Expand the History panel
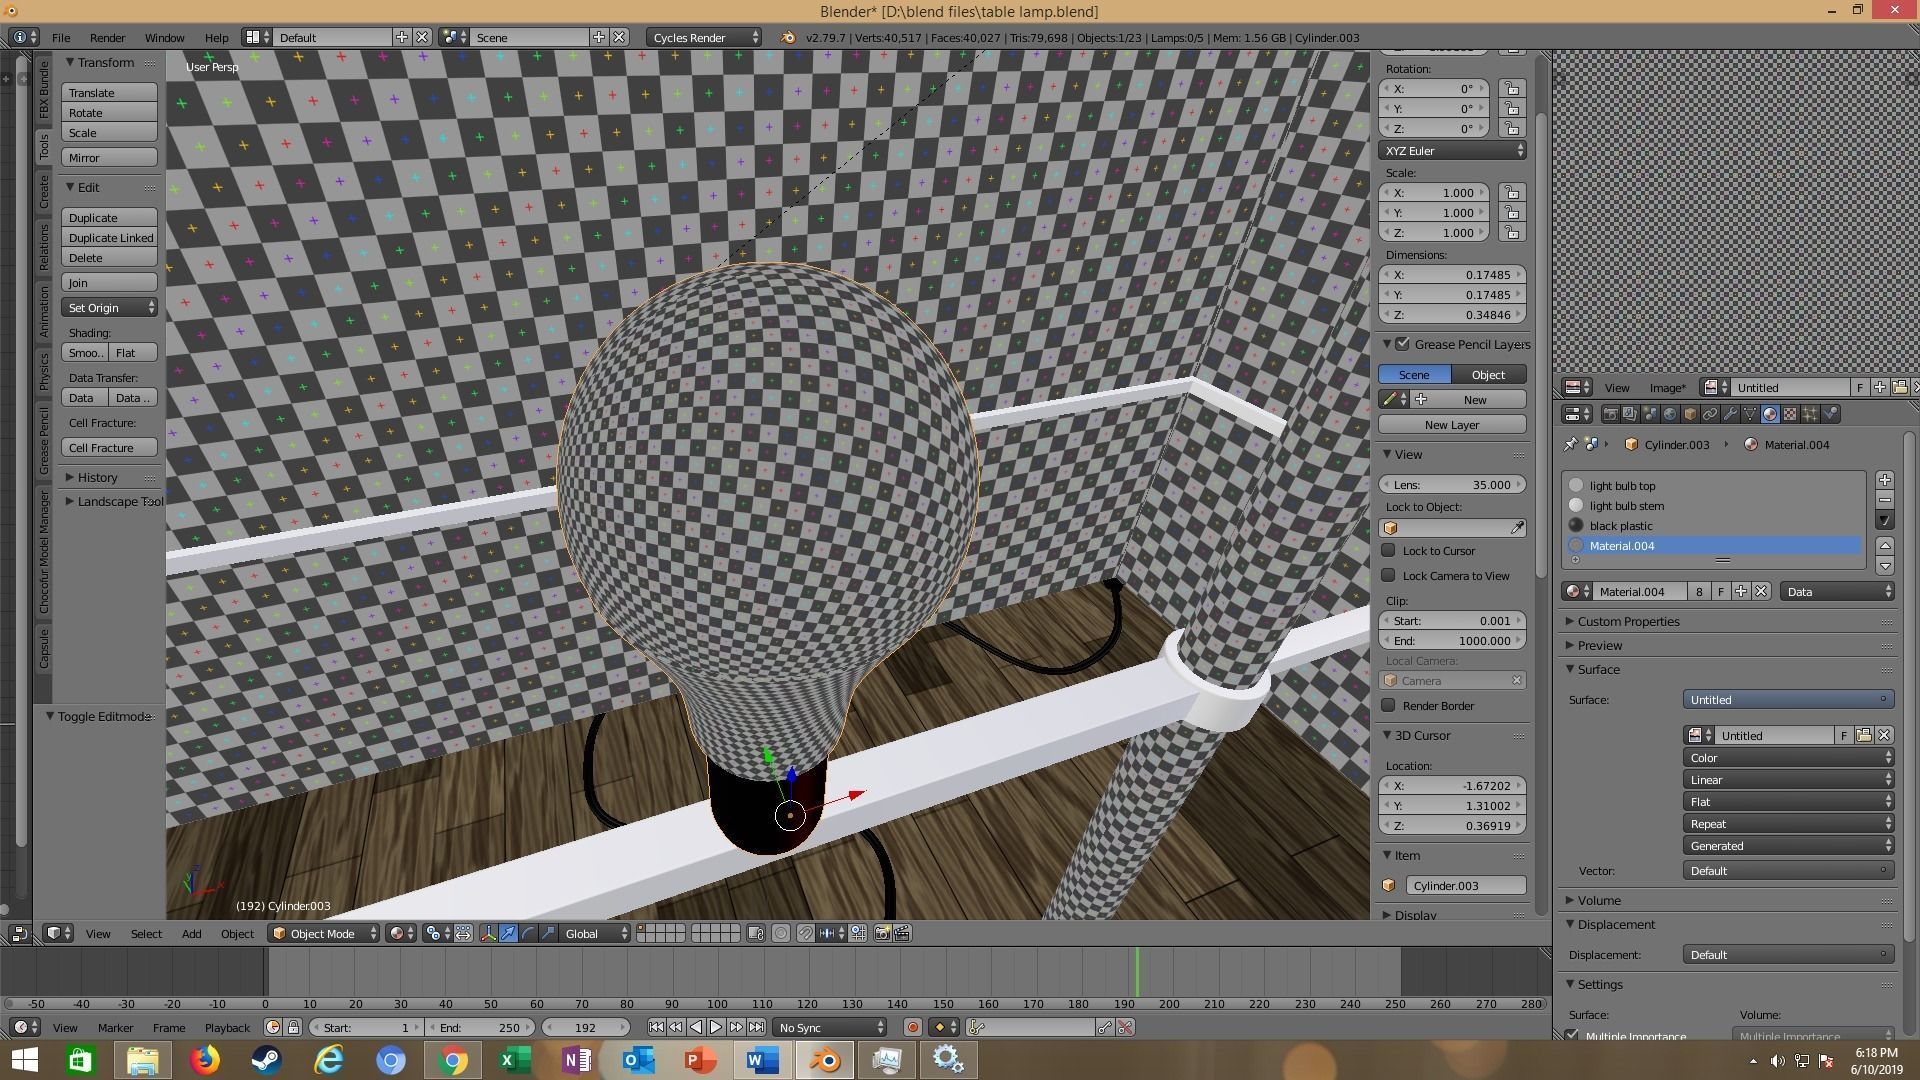Screen dimensions: 1920x1080 [97, 478]
